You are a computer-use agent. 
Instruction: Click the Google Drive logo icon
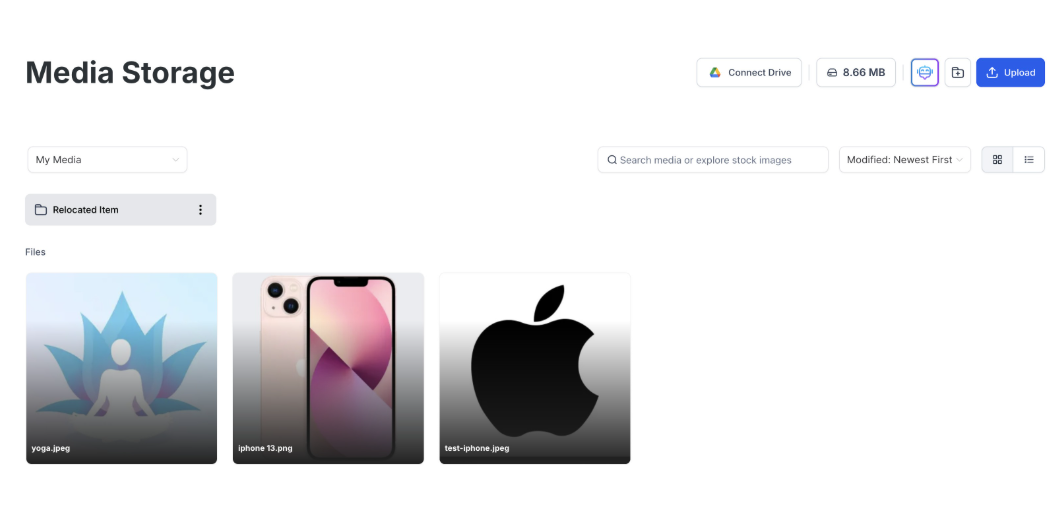pyautogui.click(x=715, y=73)
